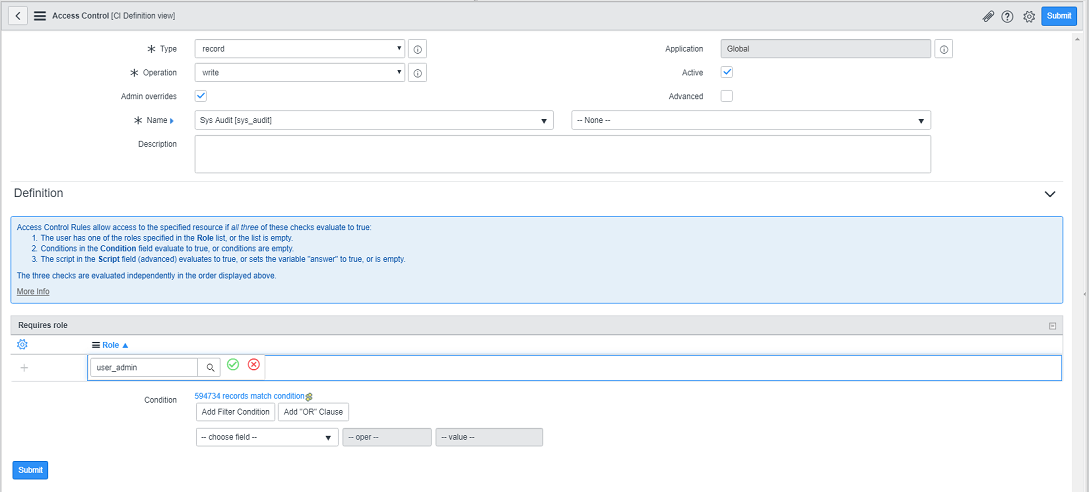The height and width of the screenshot is (492, 1089).
Task: Toggle the Active checkbox
Action: pos(727,72)
